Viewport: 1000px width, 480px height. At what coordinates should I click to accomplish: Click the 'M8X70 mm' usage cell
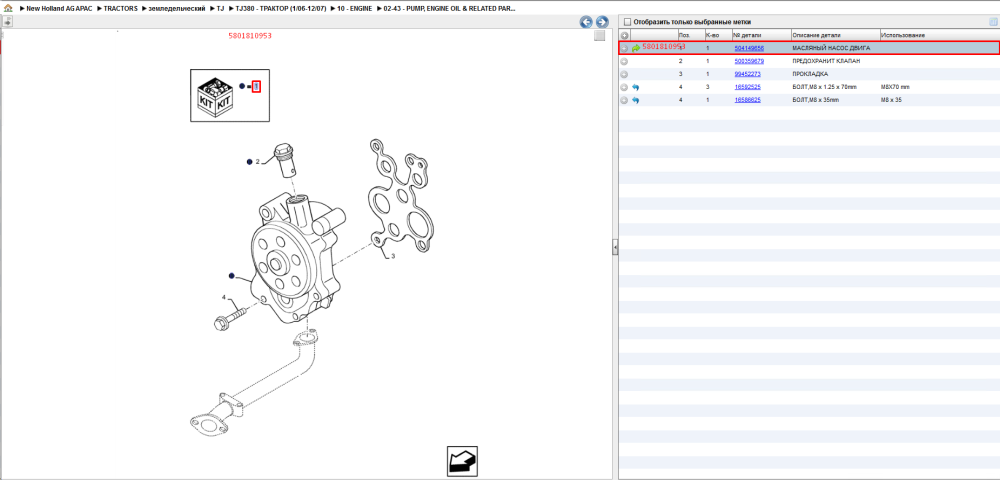[x=895, y=87]
